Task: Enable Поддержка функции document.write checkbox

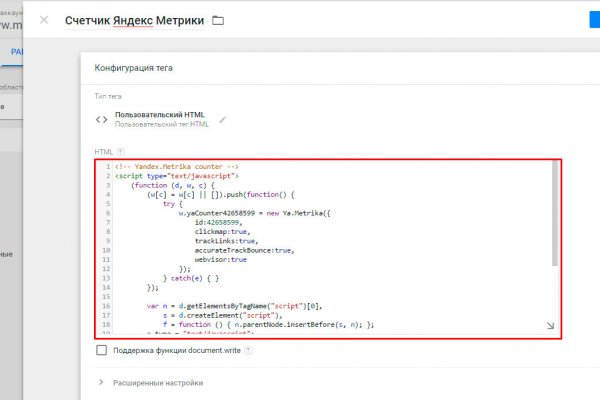Action: pos(101,350)
